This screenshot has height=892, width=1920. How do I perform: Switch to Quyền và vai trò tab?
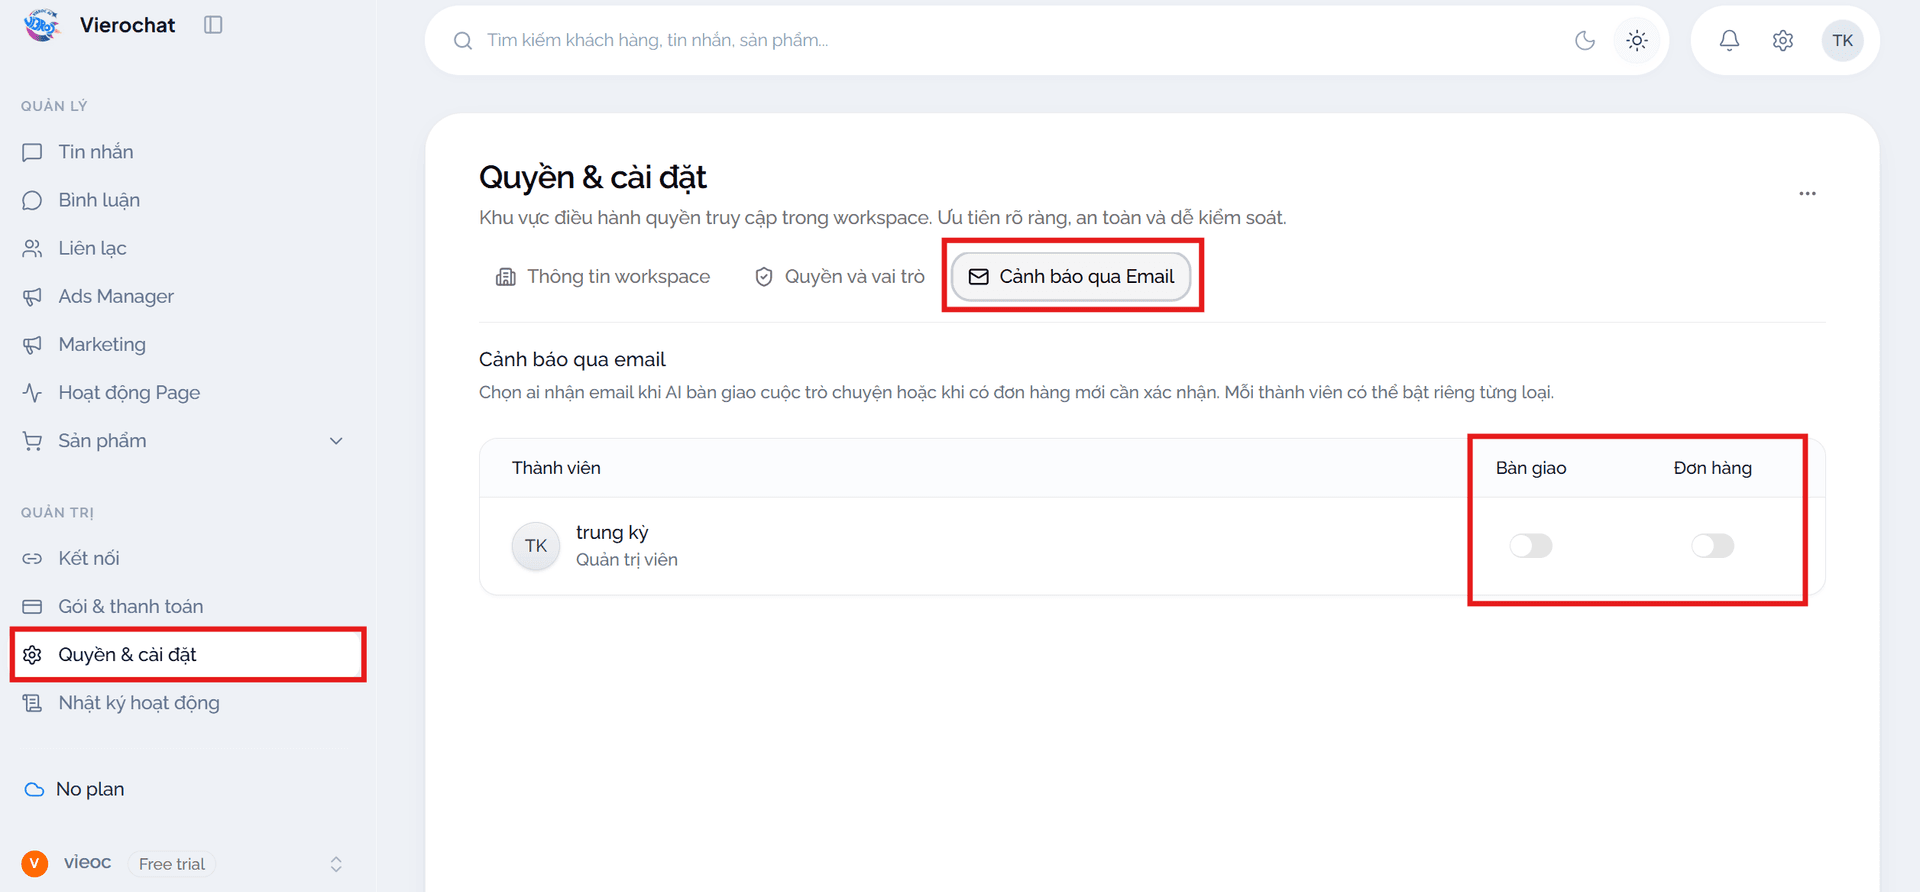click(x=839, y=277)
